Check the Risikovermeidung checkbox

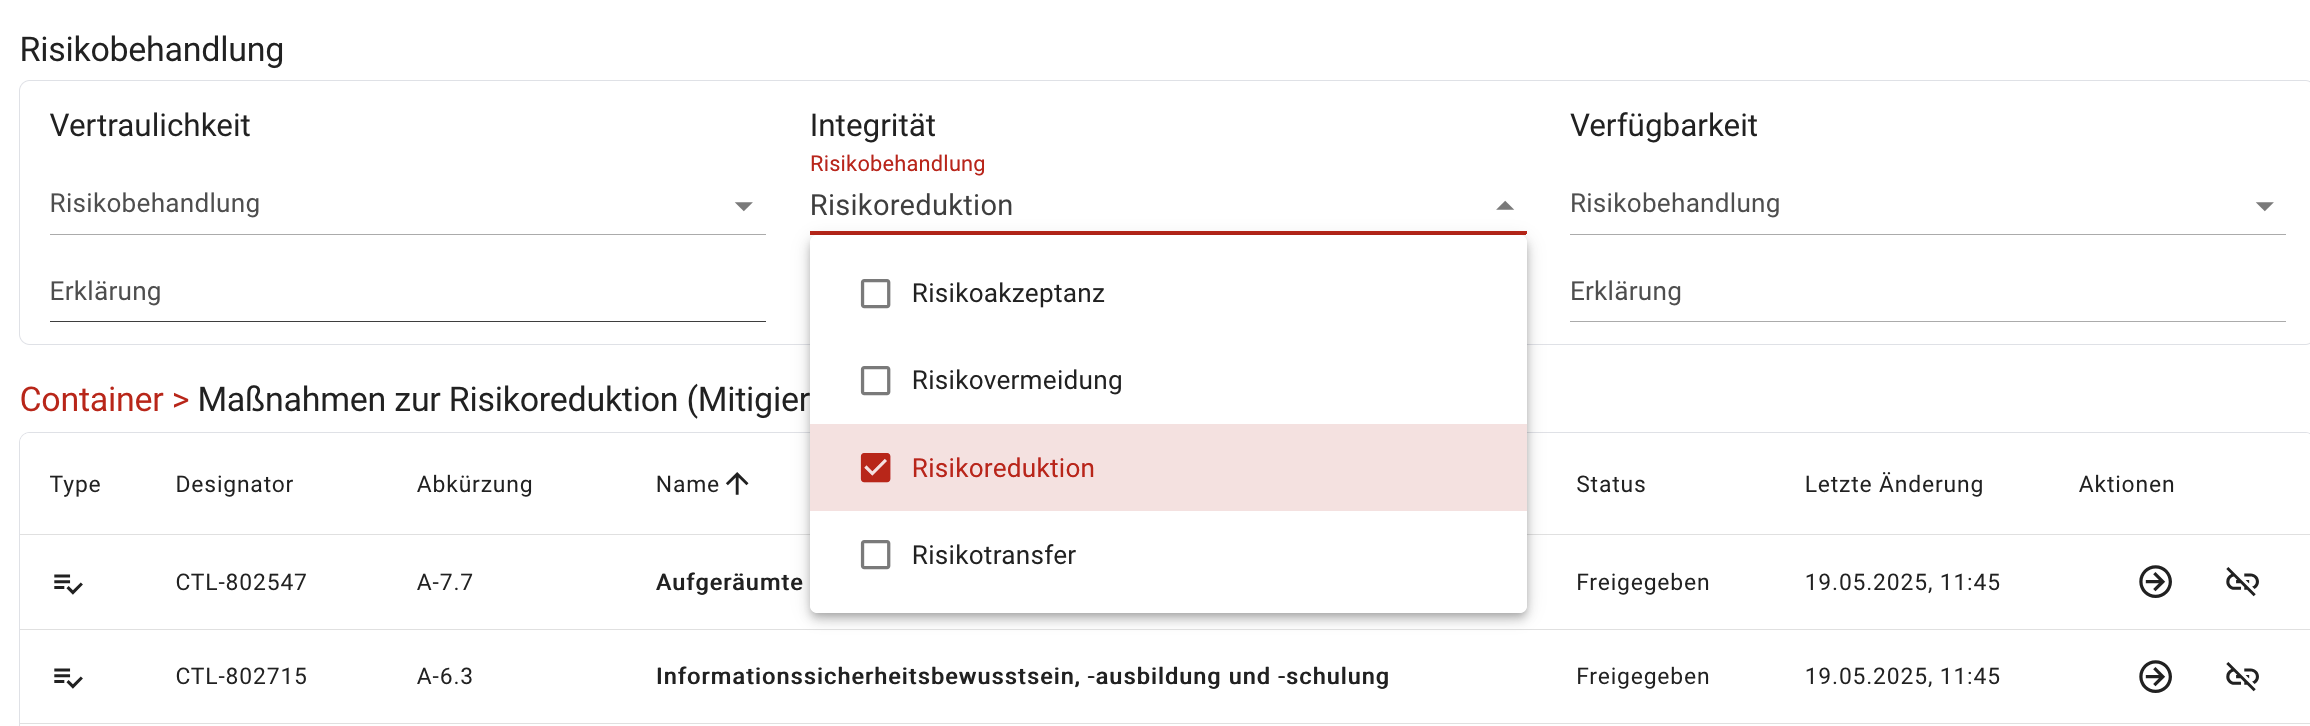click(875, 380)
